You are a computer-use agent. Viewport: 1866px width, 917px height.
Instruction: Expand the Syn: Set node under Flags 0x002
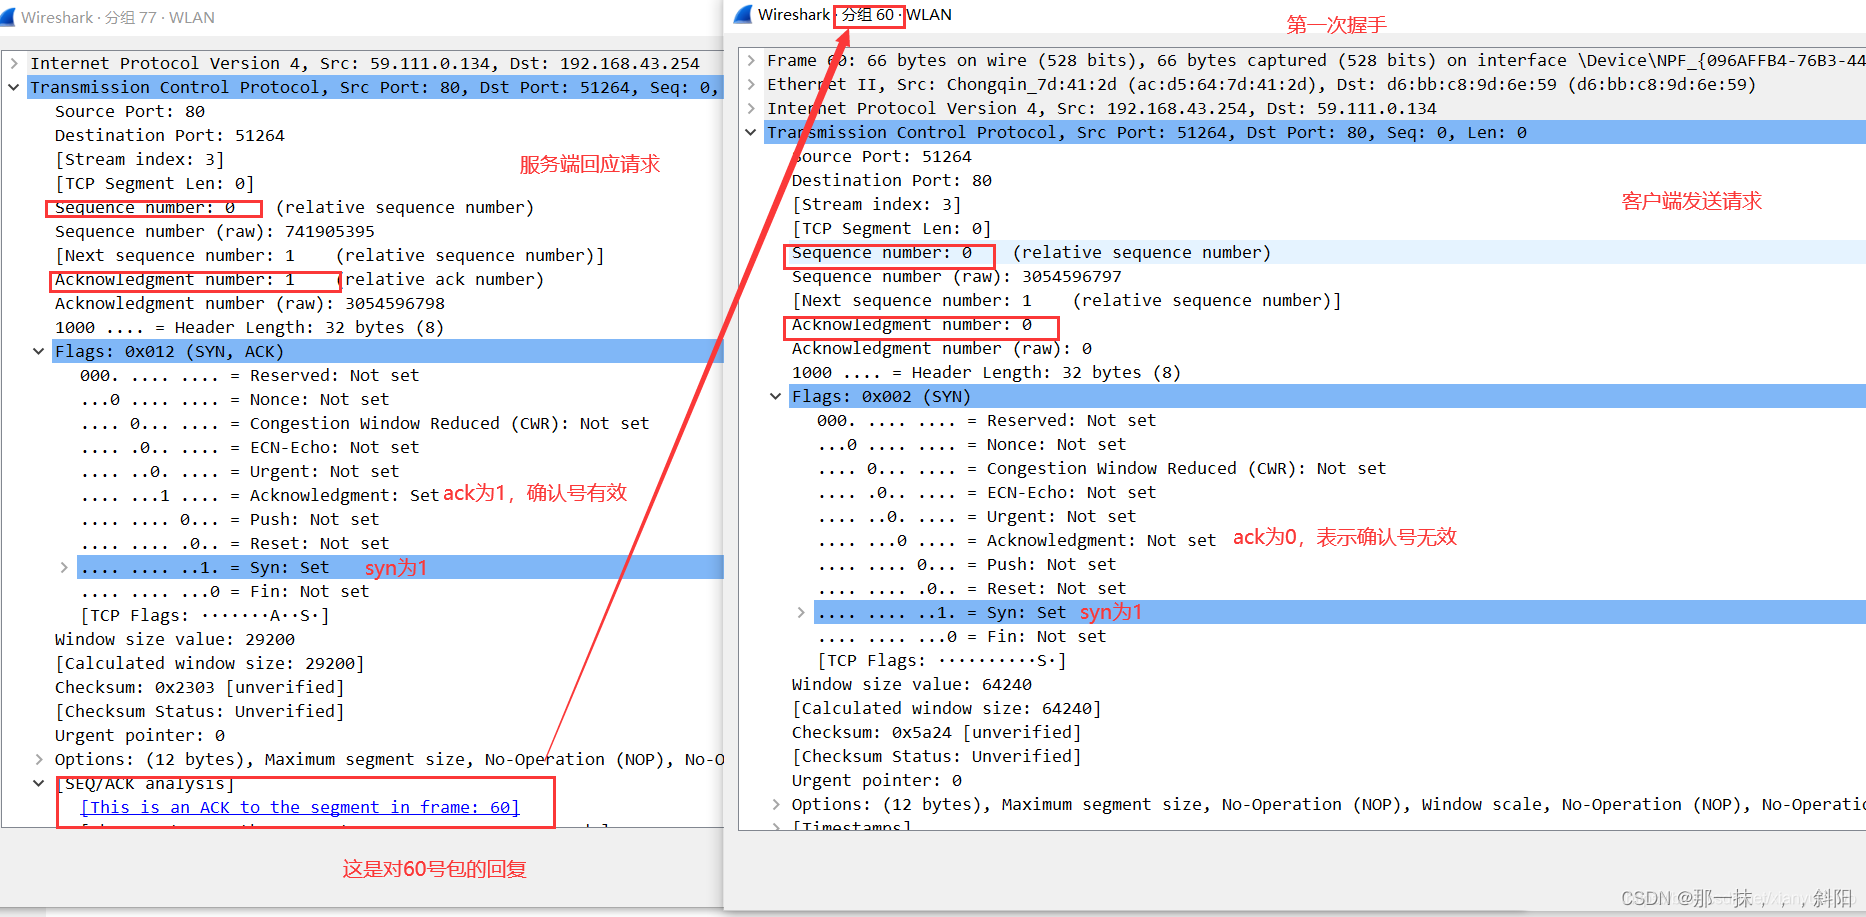pos(801,612)
